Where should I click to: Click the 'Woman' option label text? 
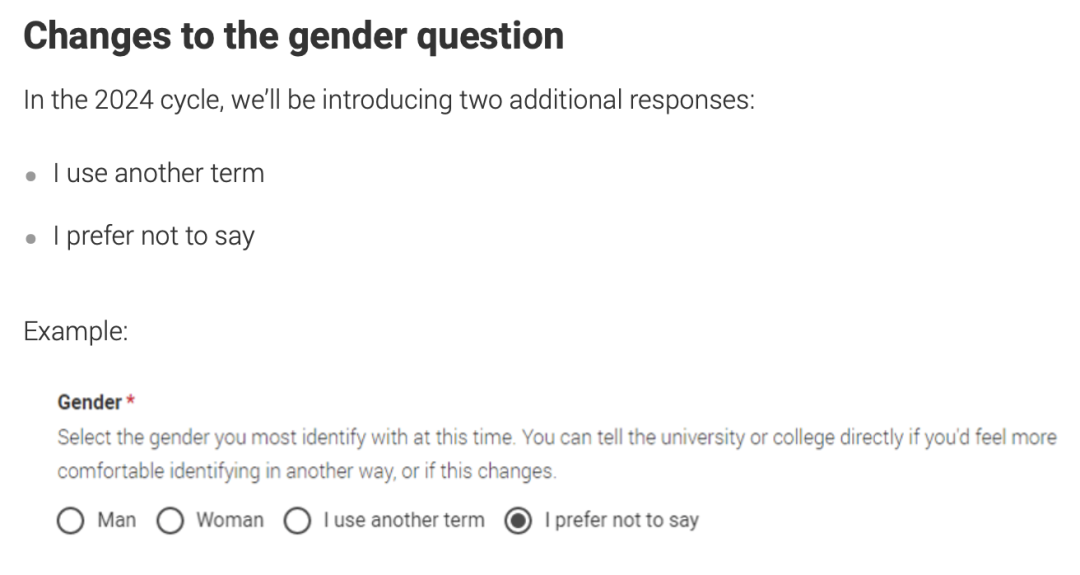[x=229, y=520]
